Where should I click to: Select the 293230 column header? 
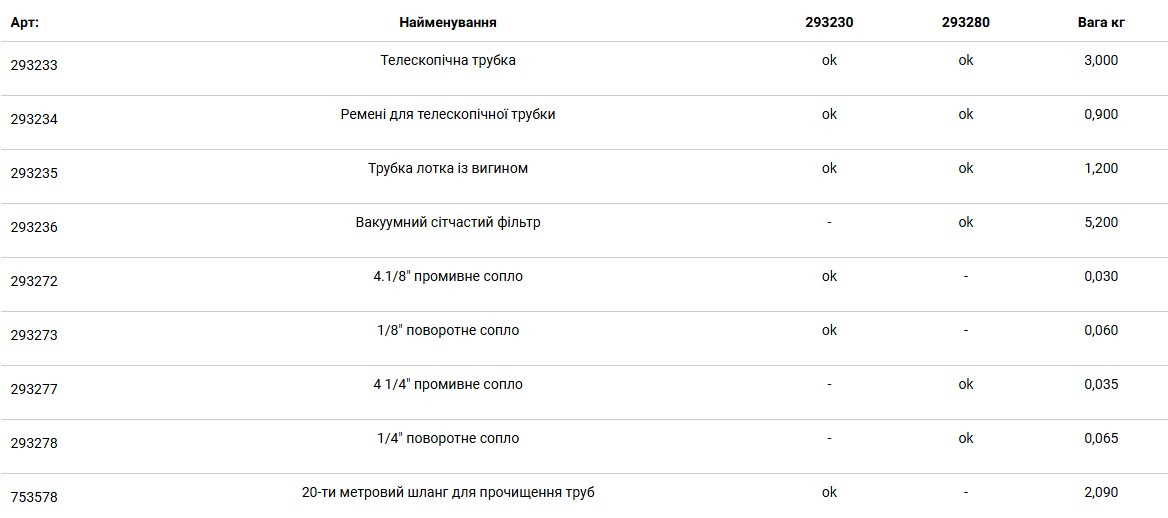tap(829, 22)
